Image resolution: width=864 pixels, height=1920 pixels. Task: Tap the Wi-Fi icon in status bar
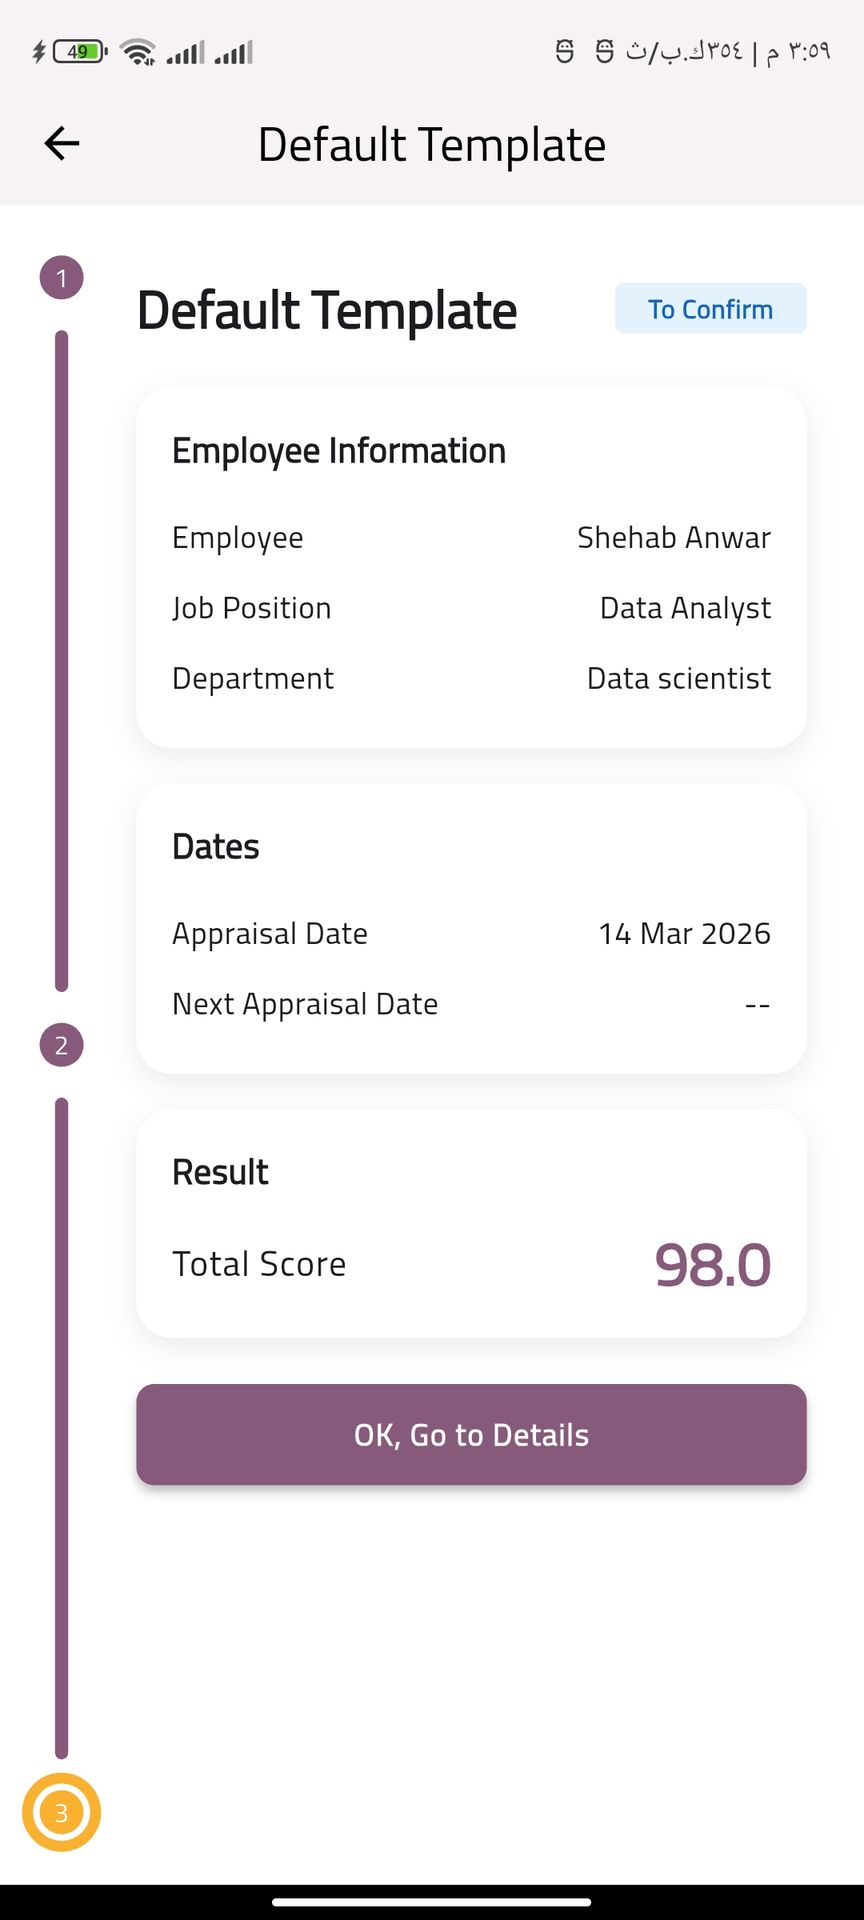[138, 51]
